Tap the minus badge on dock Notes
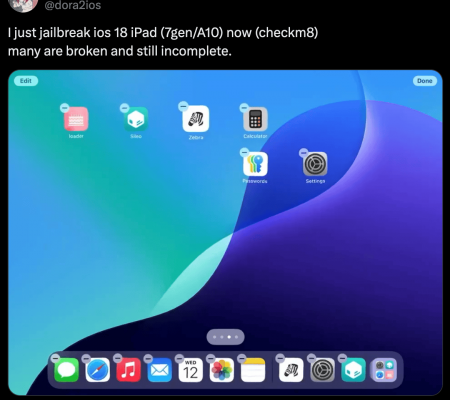The image size is (450, 400). [x=242, y=358]
